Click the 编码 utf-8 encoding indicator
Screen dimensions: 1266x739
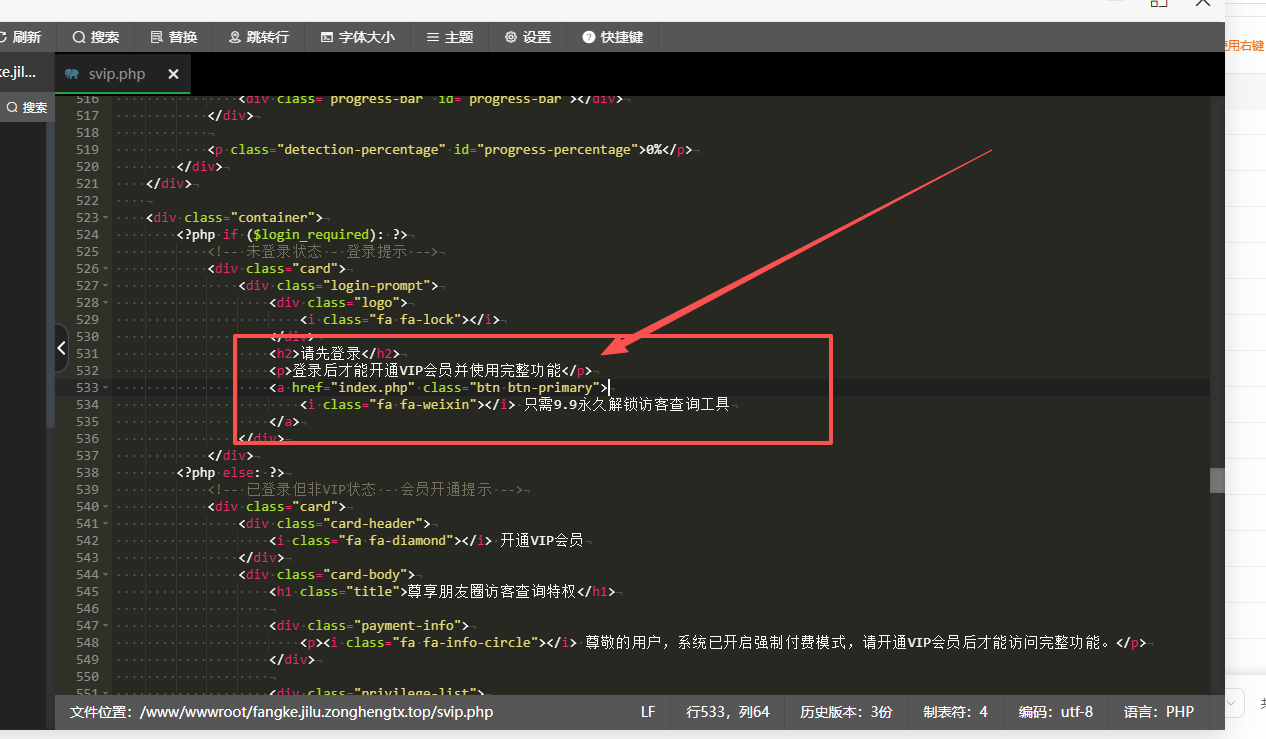click(x=1055, y=711)
